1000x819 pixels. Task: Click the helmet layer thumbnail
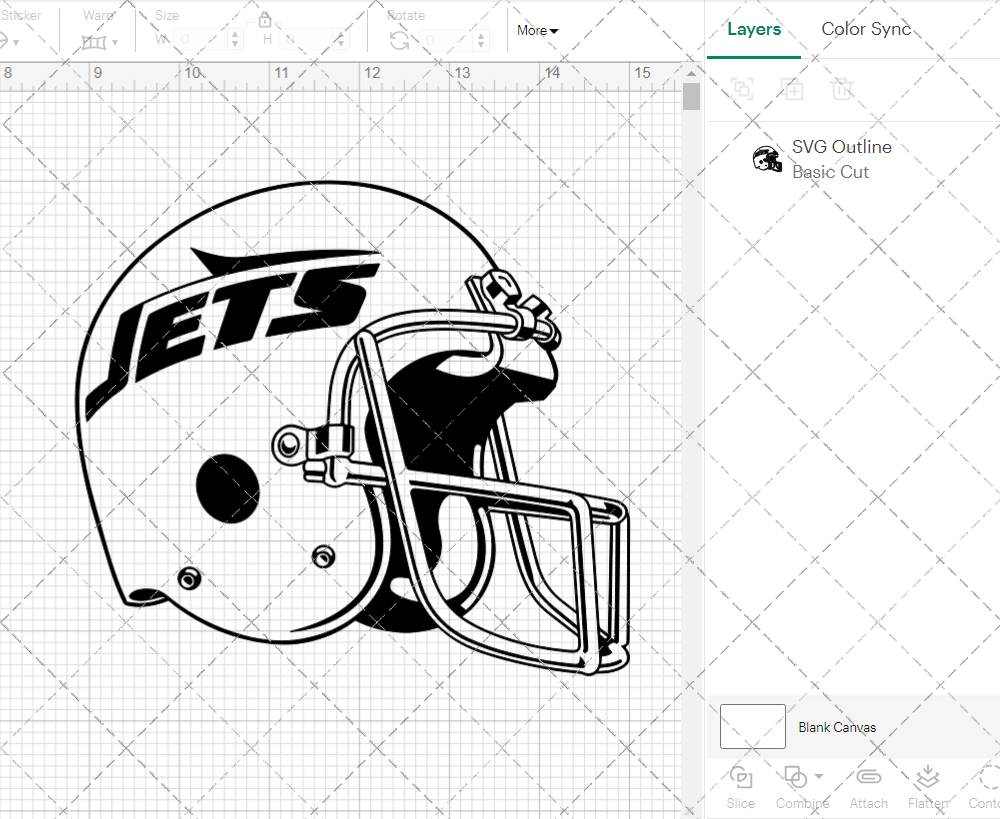[x=767, y=158]
